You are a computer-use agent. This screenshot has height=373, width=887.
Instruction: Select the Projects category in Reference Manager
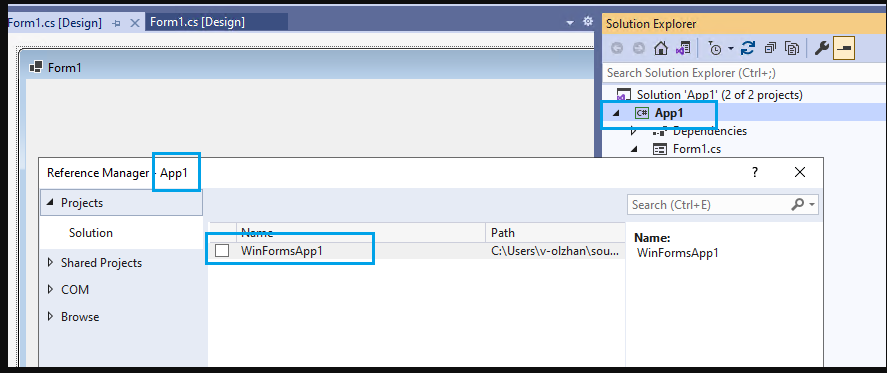(x=121, y=203)
